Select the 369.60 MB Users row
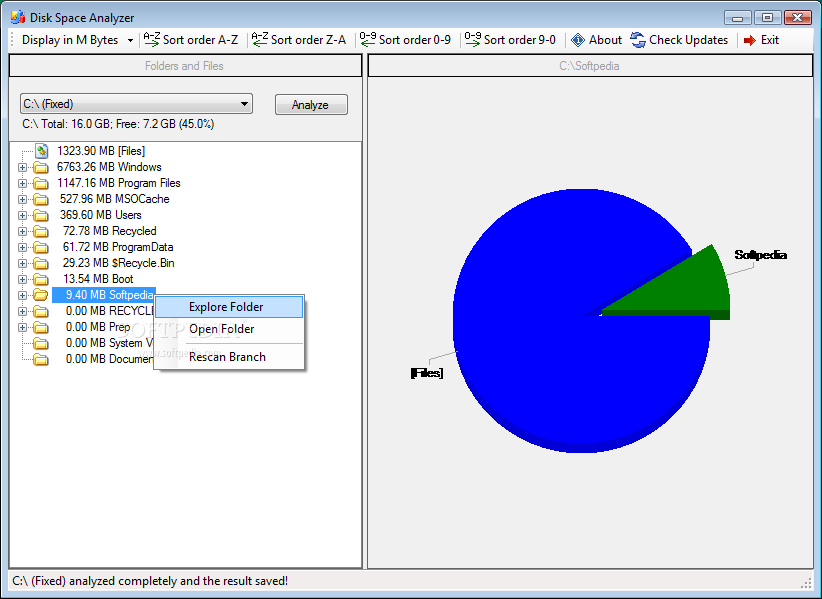Screen dimensions: 822x599 pos(100,215)
